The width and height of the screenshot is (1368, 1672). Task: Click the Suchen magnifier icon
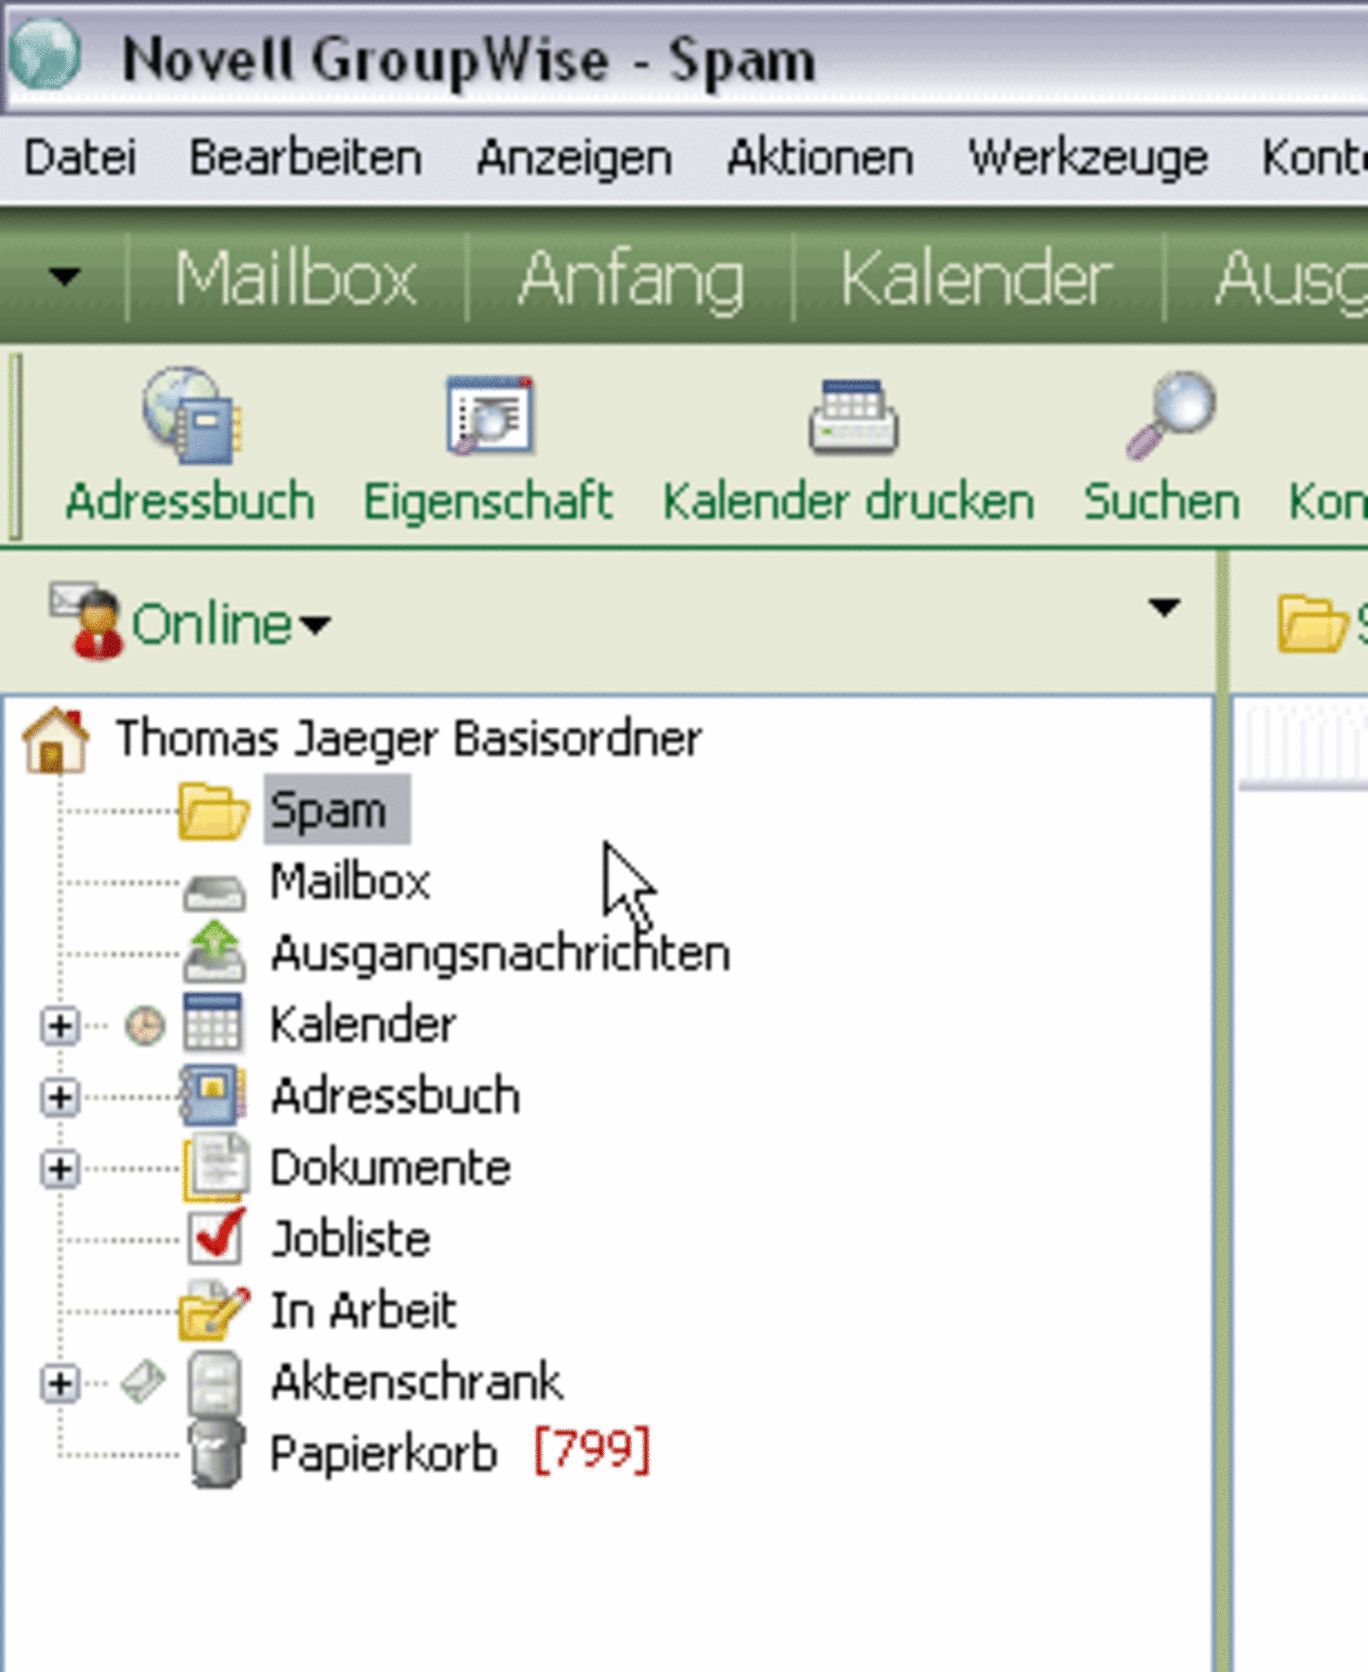coord(1171,416)
